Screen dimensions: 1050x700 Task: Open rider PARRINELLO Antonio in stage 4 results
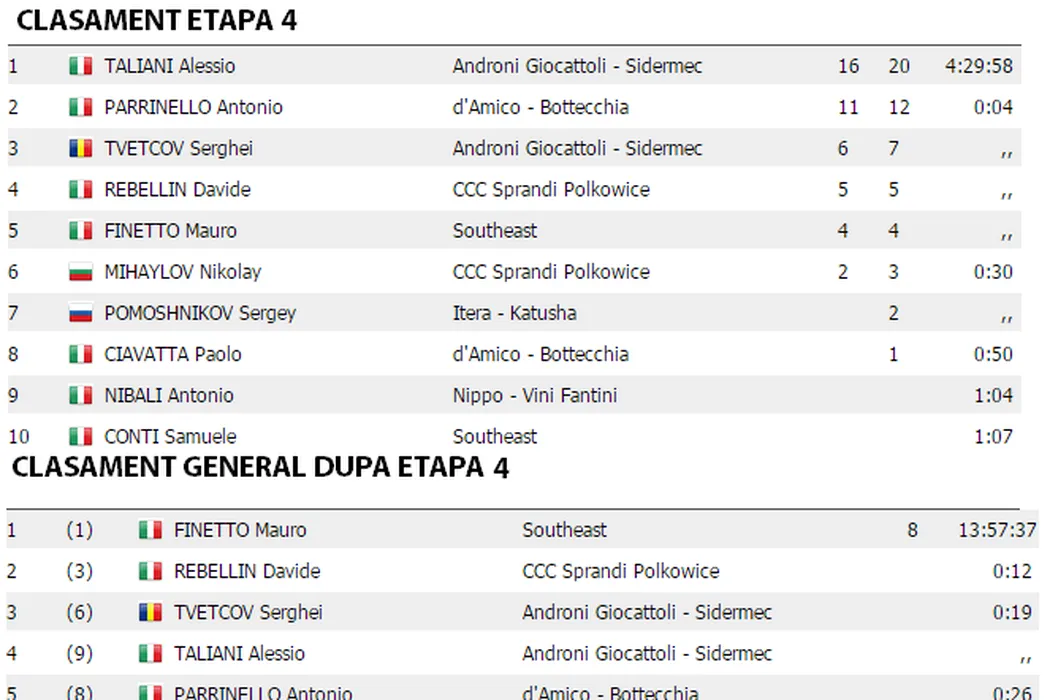pos(193,108)
